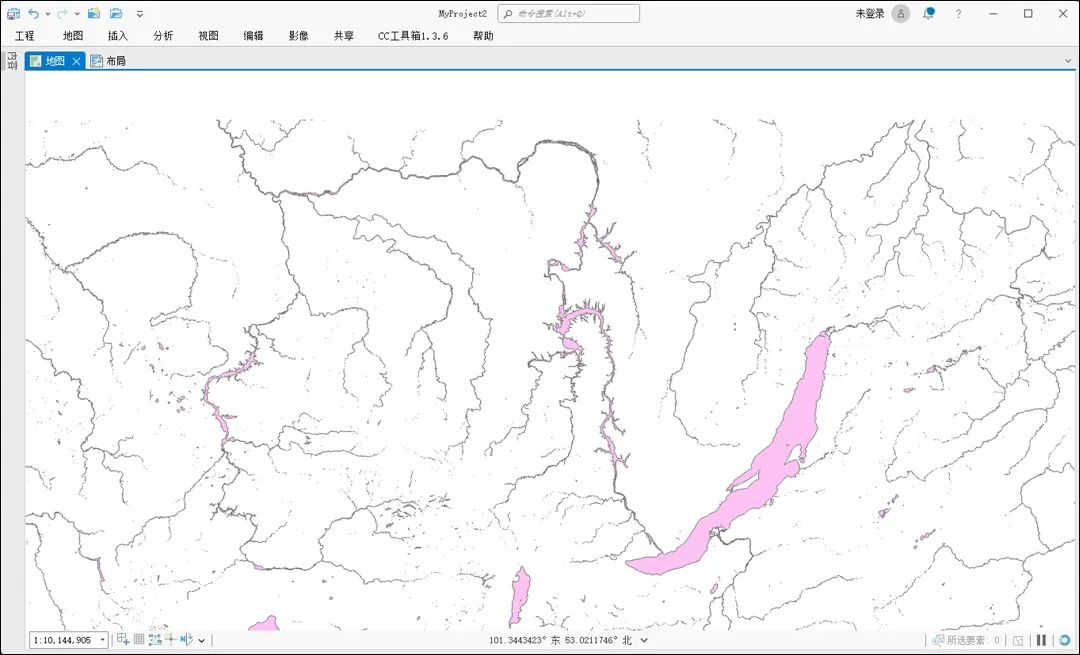Expand the Customize Quick Access Toolbar arrow
The height and width of the screenshot is (655, 1080).
click(140, 13)
